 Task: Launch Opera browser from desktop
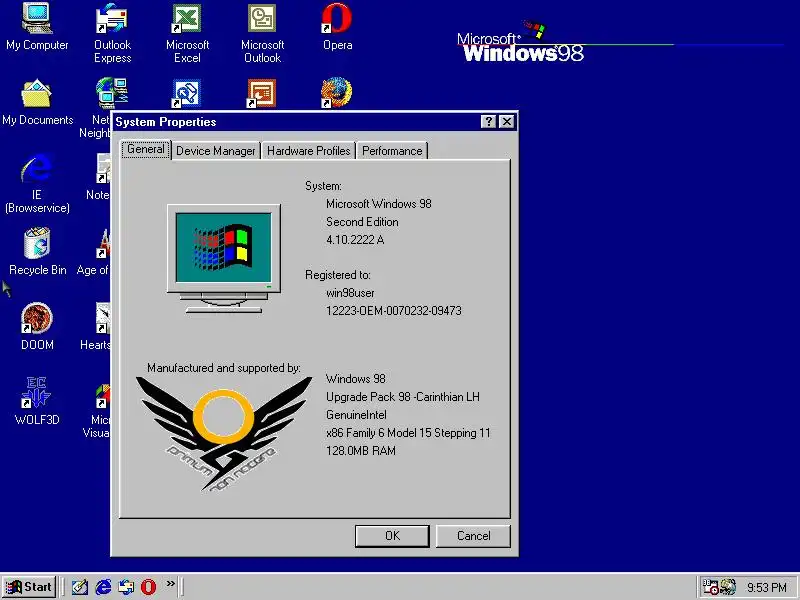tap(337, 26)
